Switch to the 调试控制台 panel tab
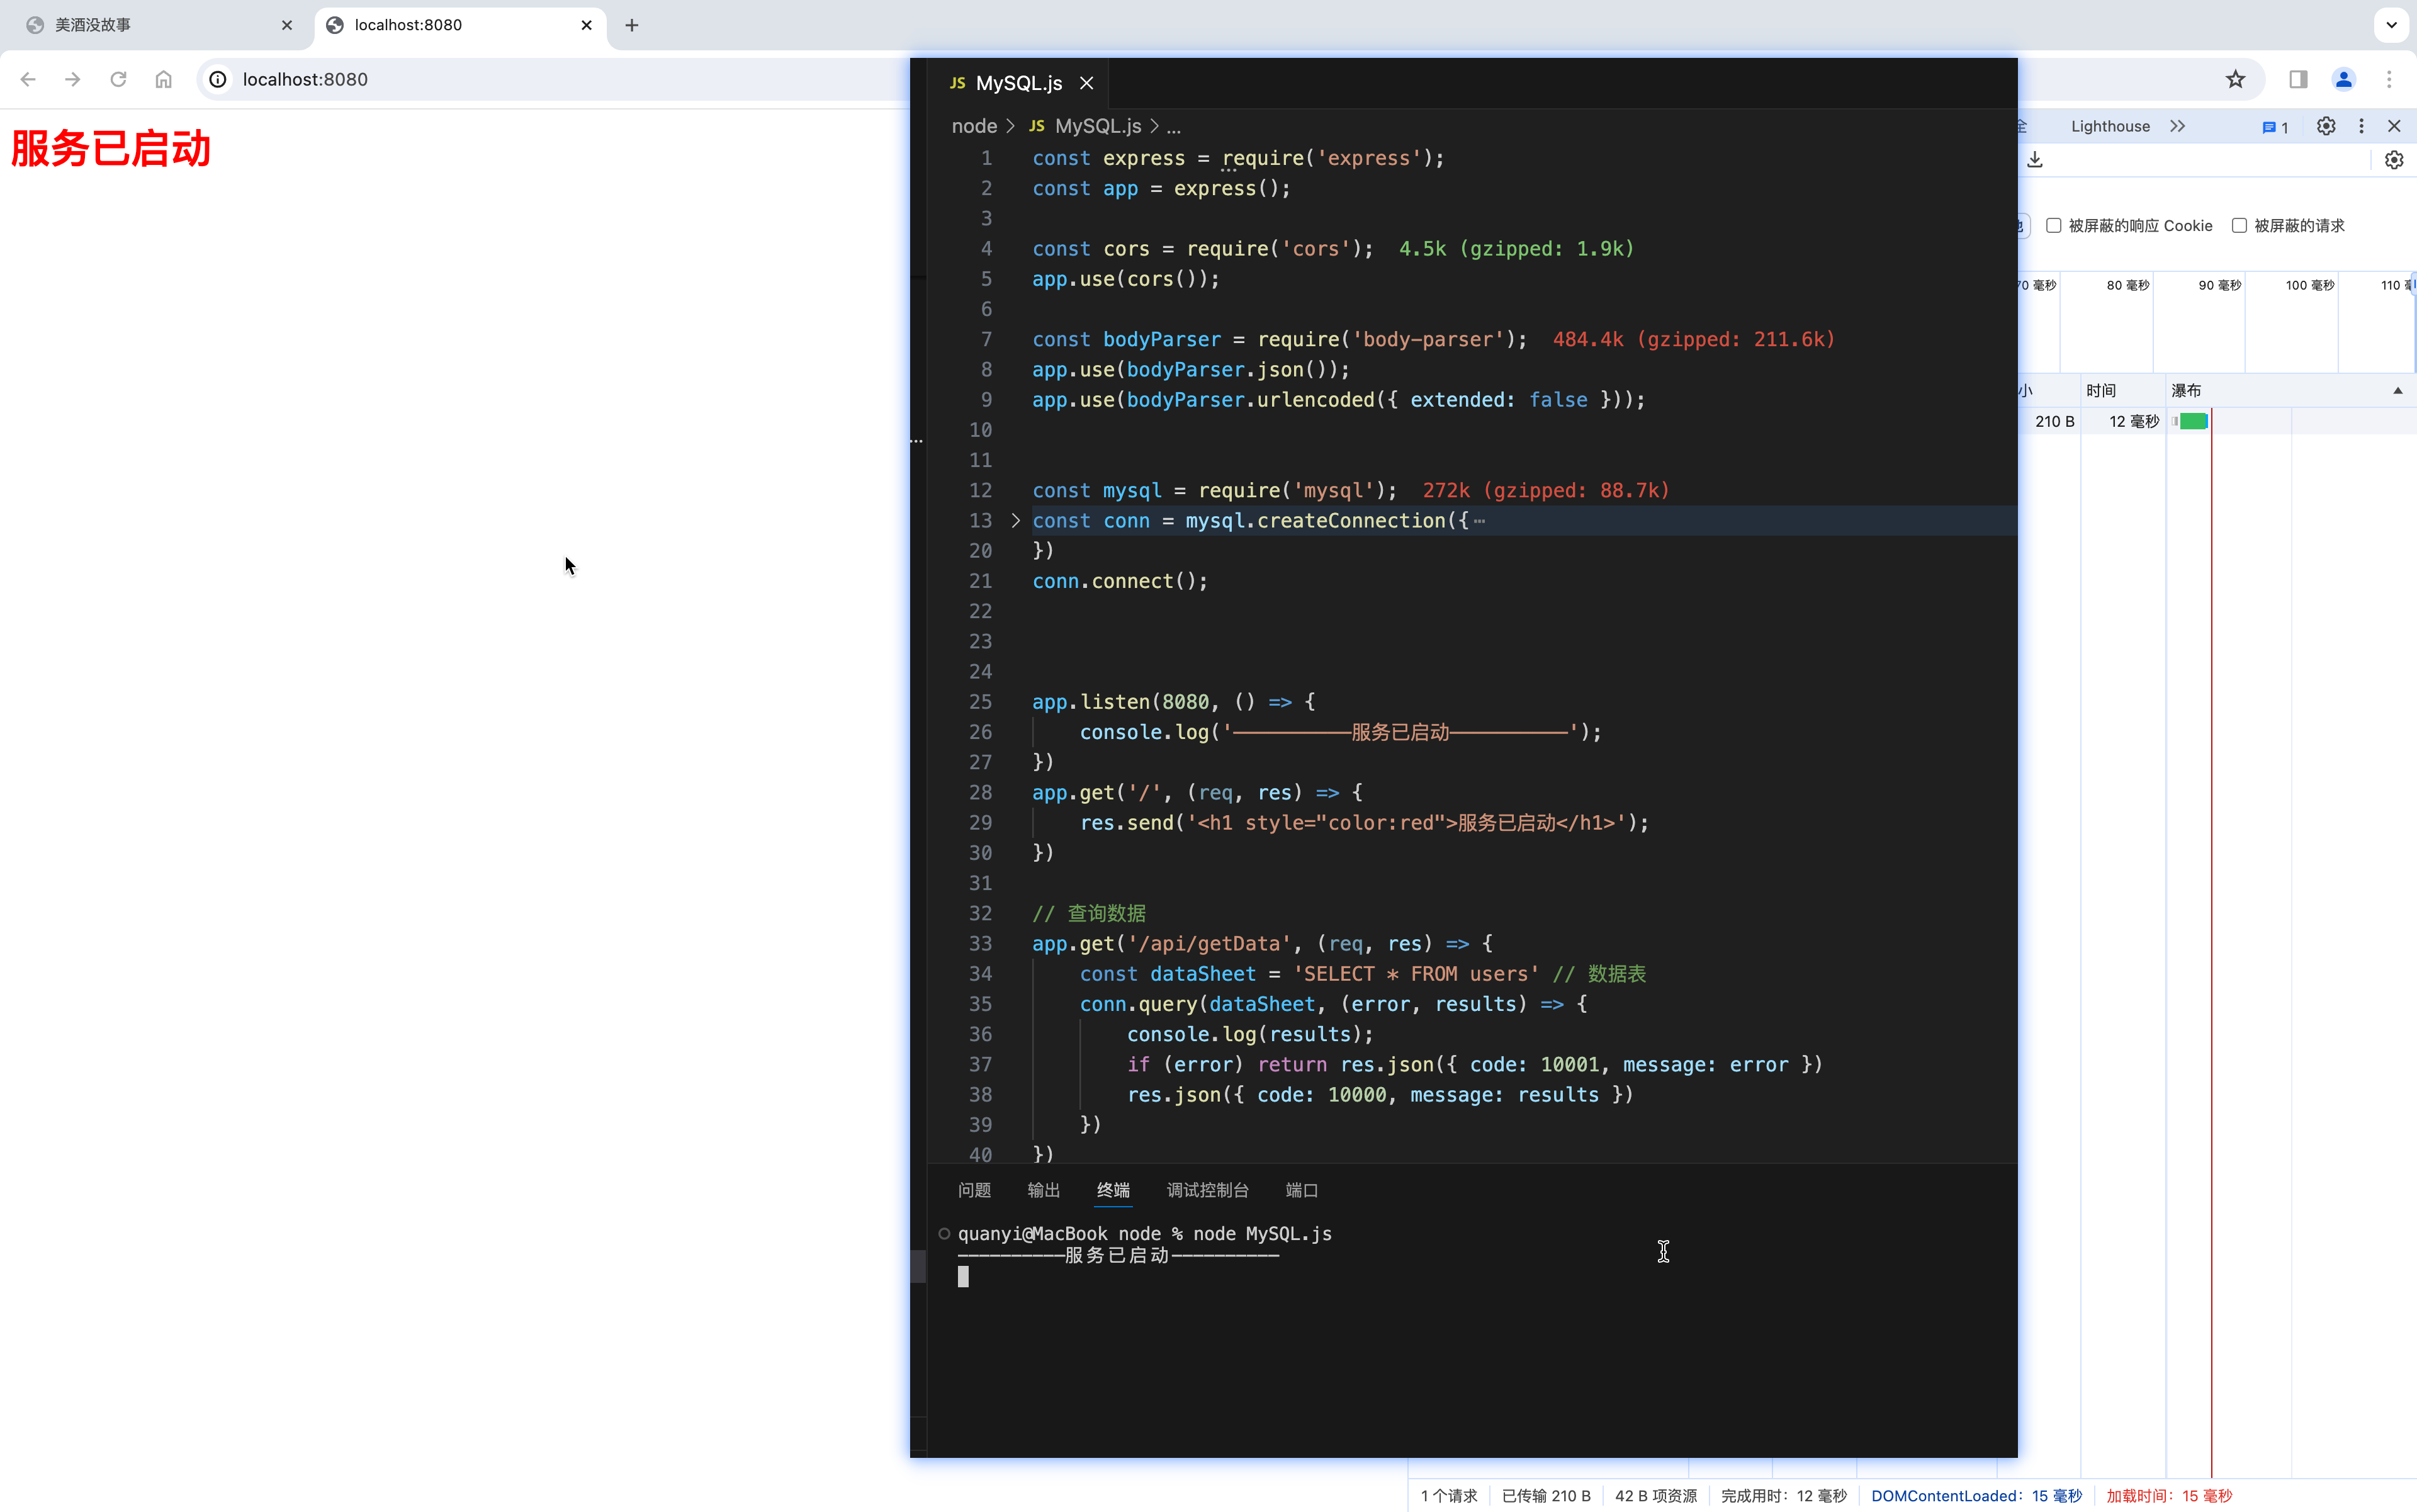 pyautogui.click(x=1207, y=1190)
